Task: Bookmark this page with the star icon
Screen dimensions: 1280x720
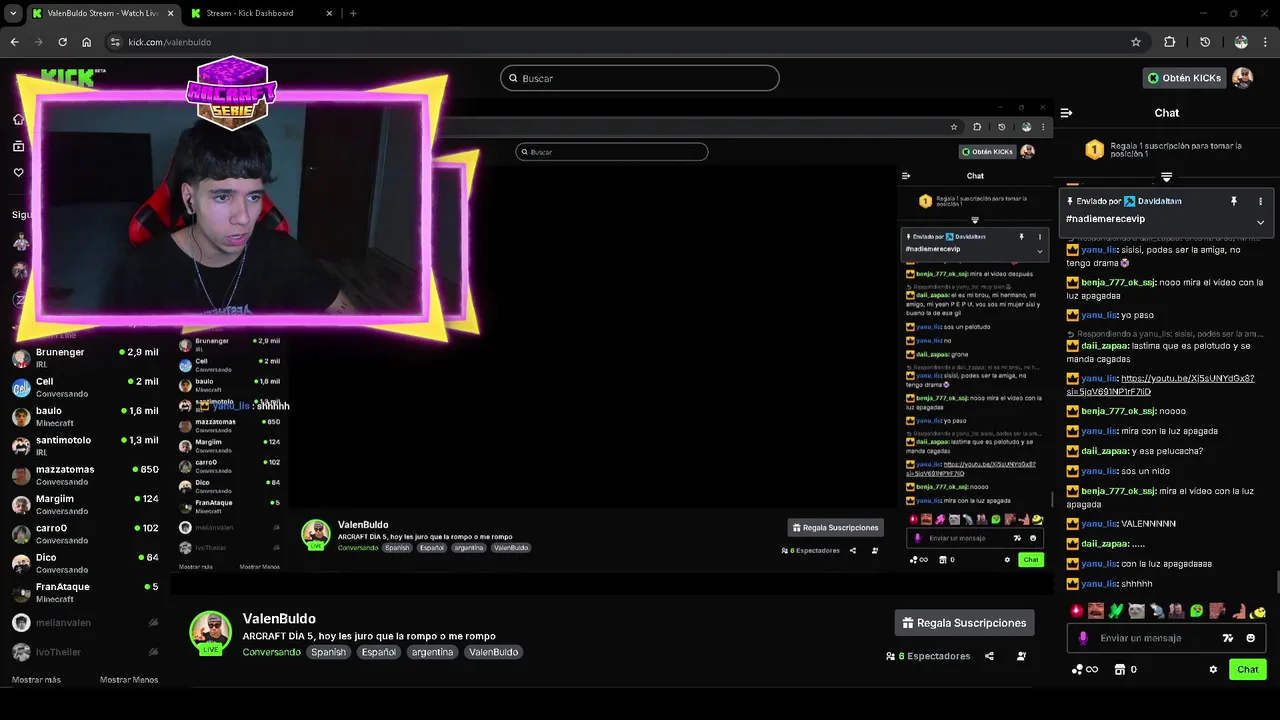Action: pos(1136,42)
